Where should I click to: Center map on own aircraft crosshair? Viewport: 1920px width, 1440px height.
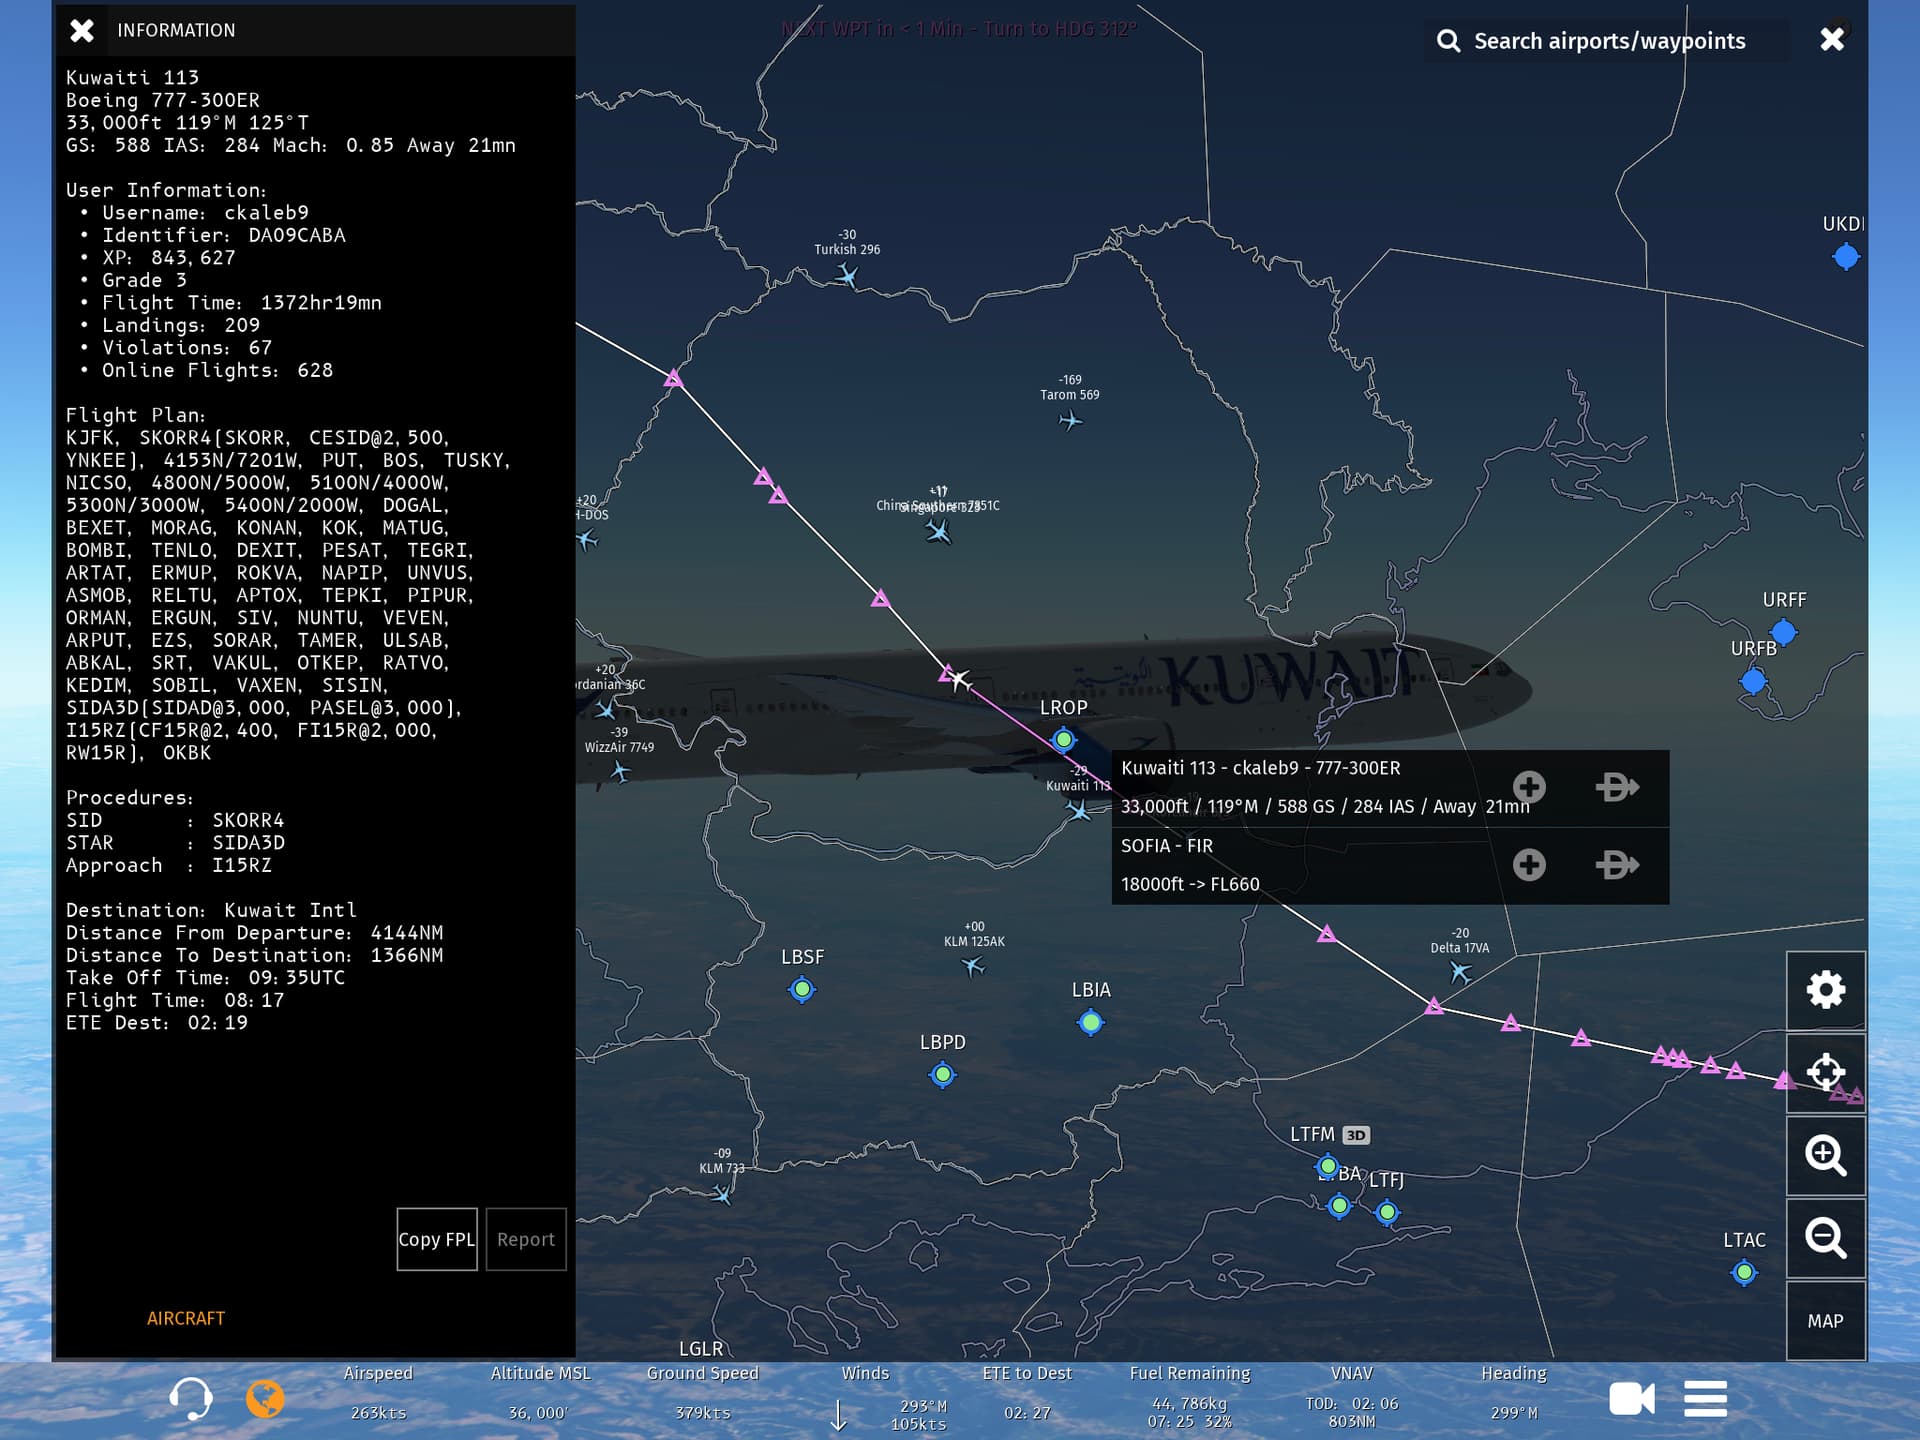[x=1825, y=1072]
